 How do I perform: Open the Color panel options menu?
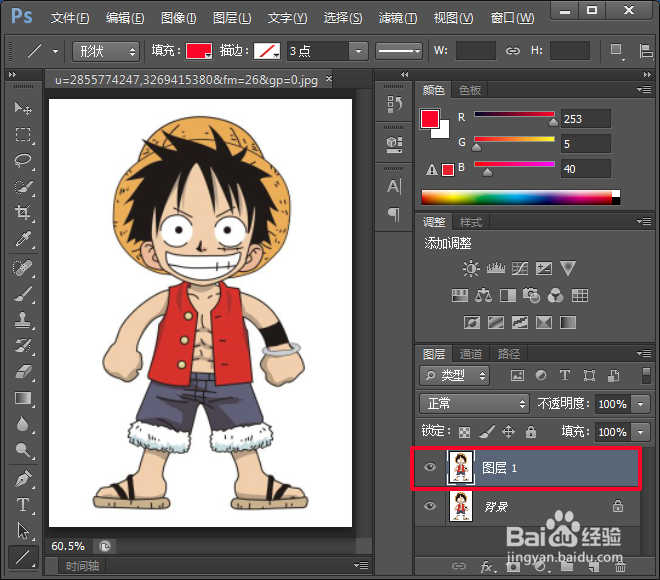[644, 89]
